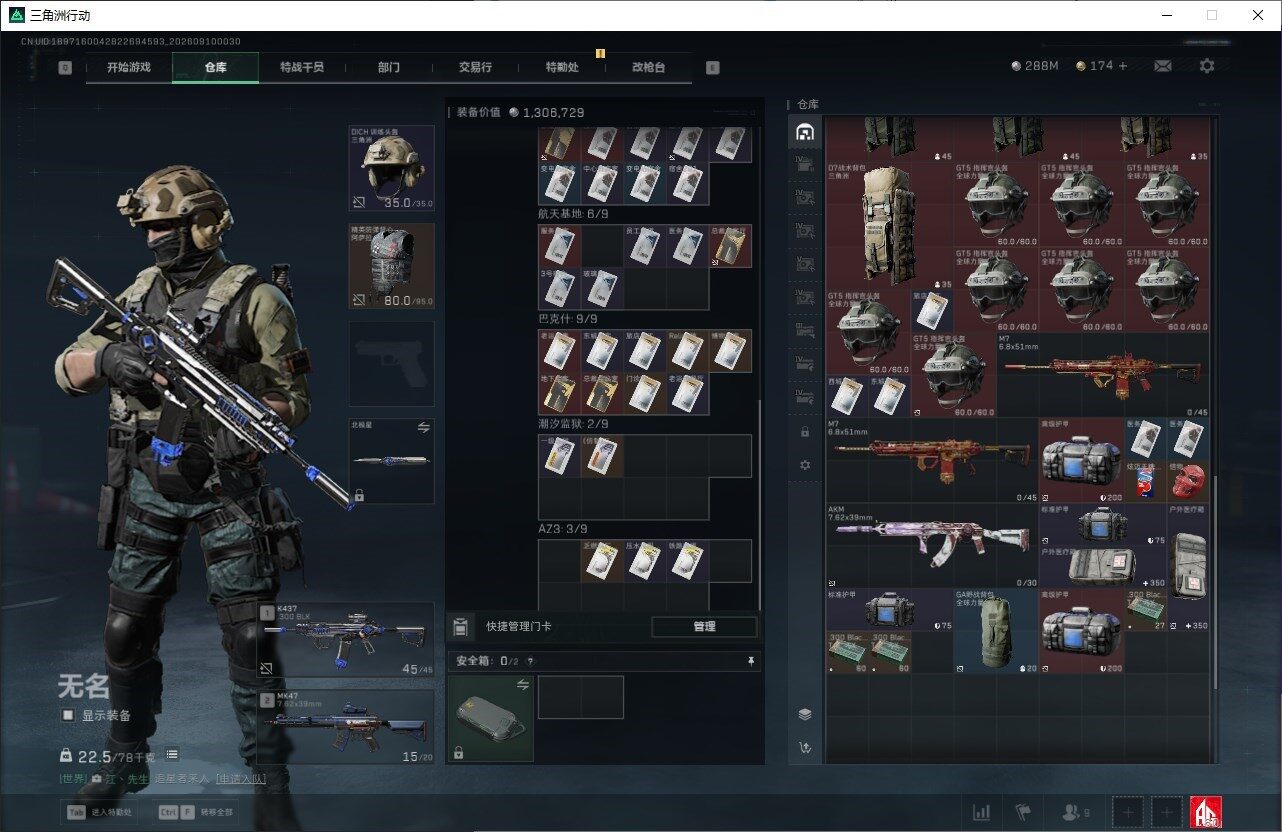The height and width of the screenshot is (832, 1282).
Task: Click the Q key tab navigation button
Action: [x=65, y=68]
